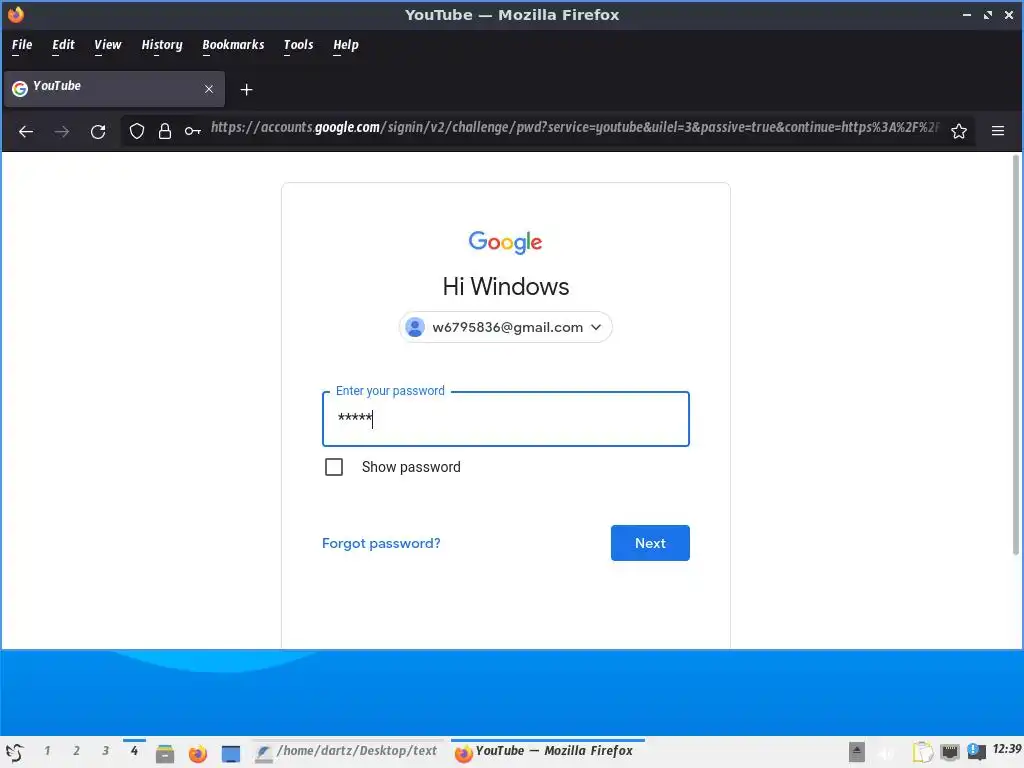Viewport: 1024px width, 768px height.
Task: Focus the Enter your password field
Action: 505,419
